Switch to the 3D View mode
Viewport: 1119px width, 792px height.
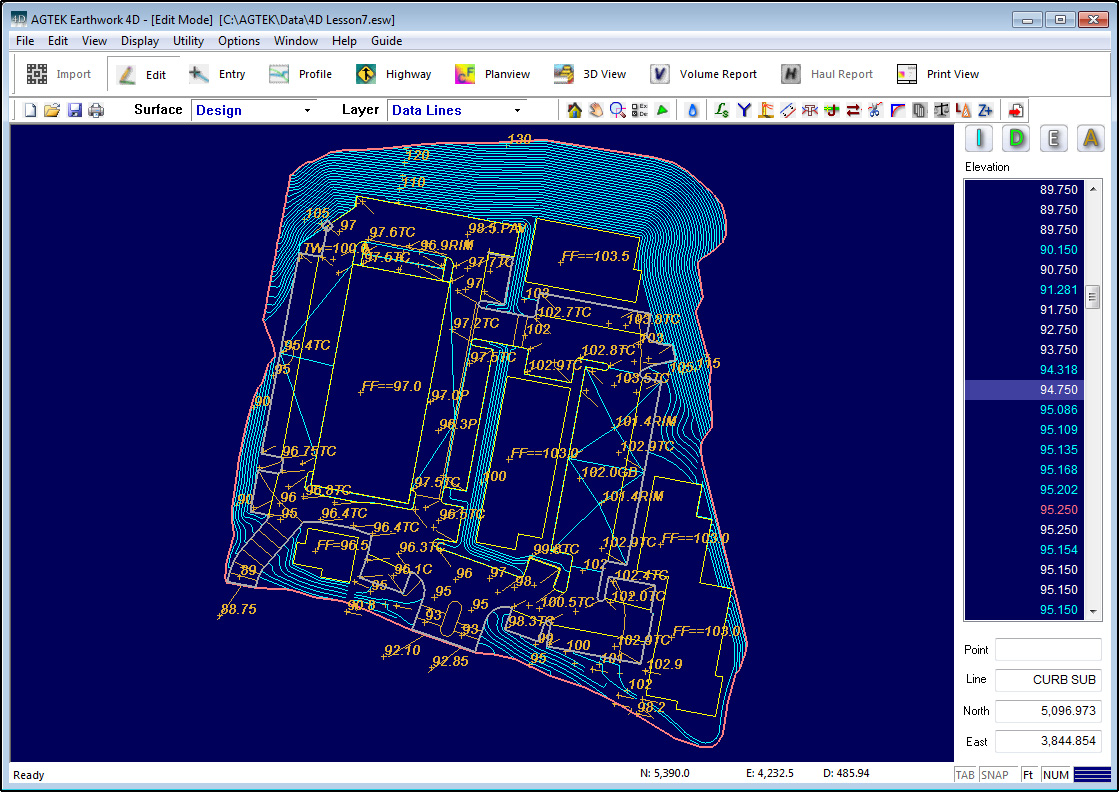click(591, 74)
